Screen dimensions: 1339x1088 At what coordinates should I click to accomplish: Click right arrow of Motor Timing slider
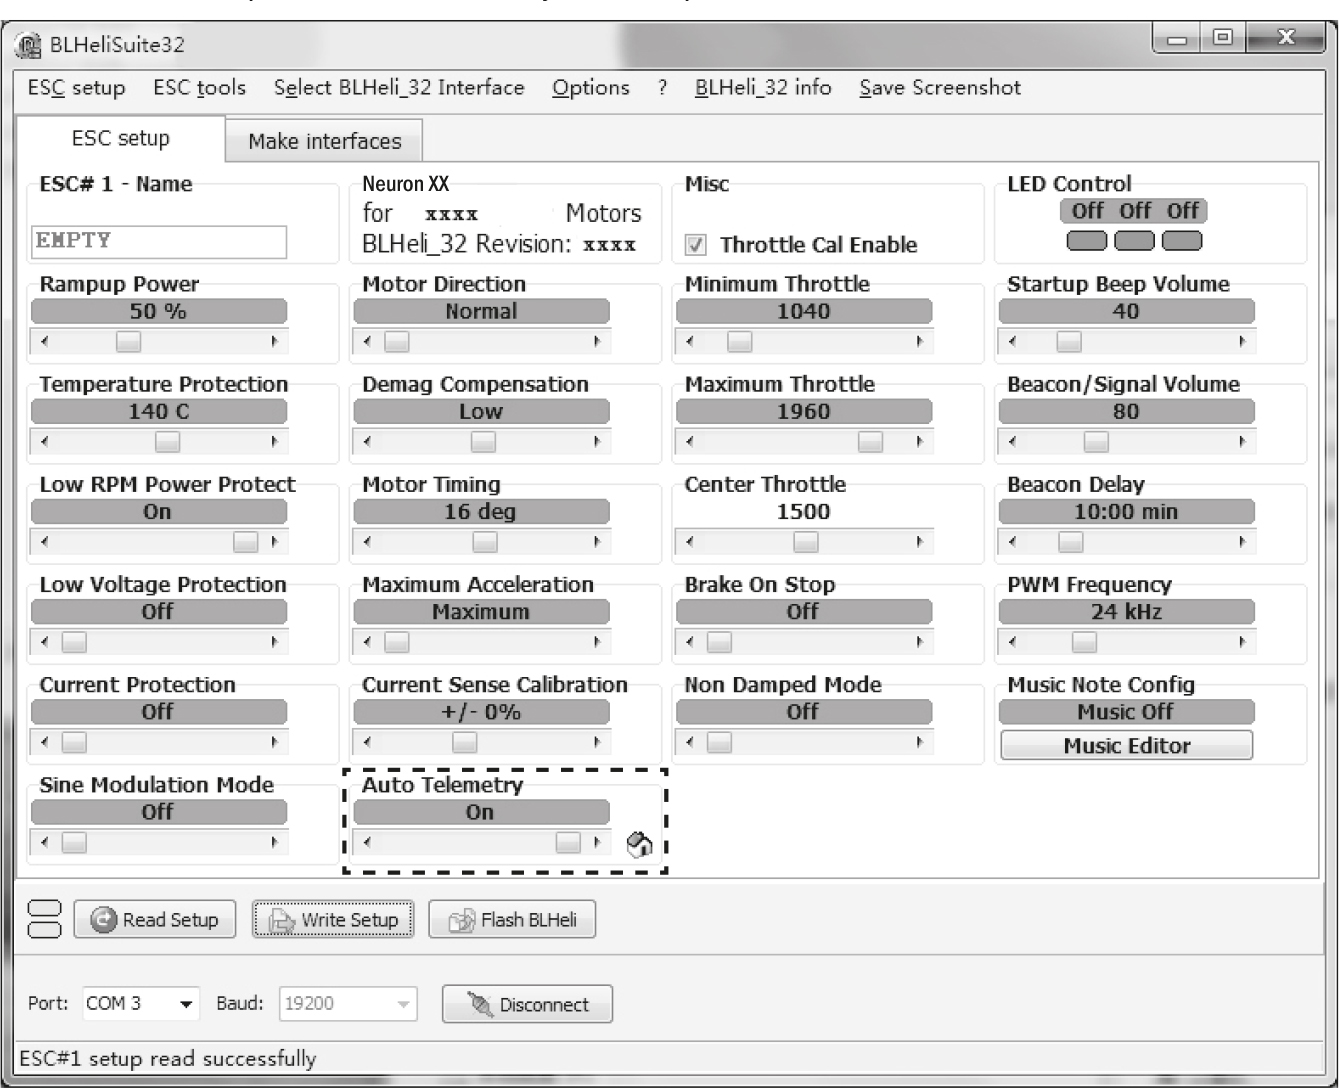598,542
